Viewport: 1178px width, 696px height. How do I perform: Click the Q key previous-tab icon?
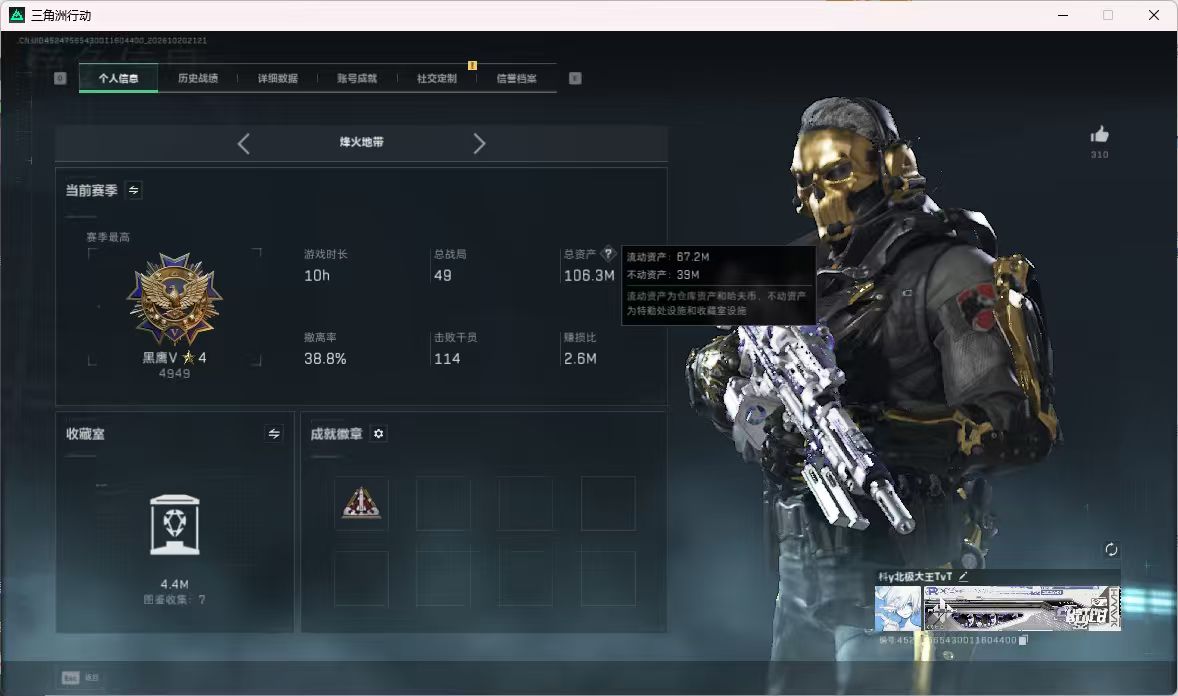click(60, 78)
